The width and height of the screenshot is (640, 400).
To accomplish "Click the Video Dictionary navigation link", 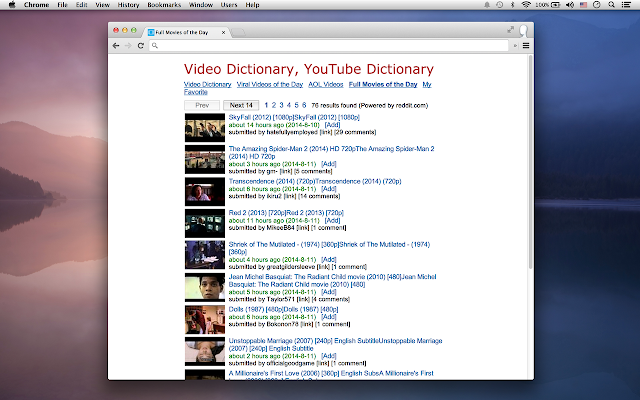I will point(207,84).
